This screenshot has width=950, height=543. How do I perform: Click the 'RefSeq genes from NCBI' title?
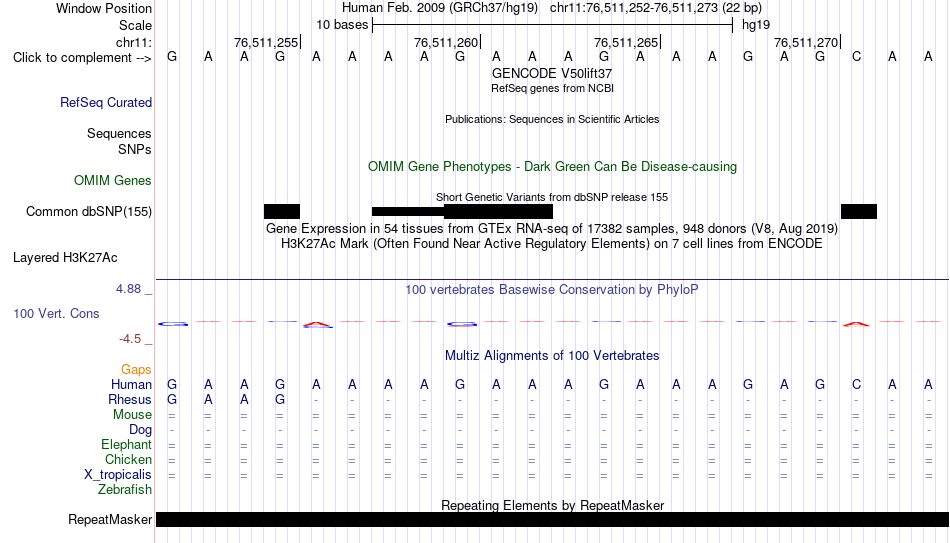point(553,88)
